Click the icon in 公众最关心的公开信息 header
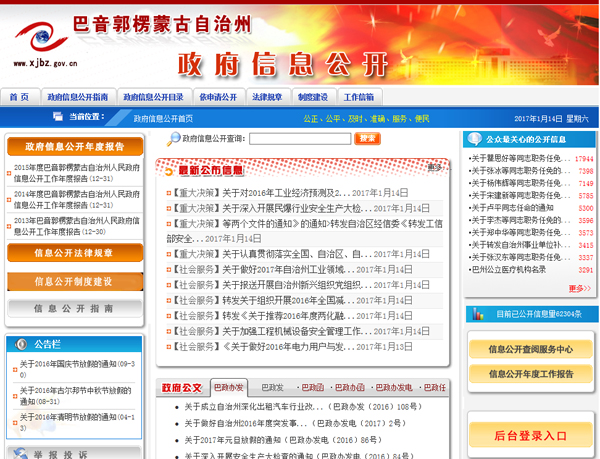The width and height of the screenshot is (600, 459). coord(475,140)
